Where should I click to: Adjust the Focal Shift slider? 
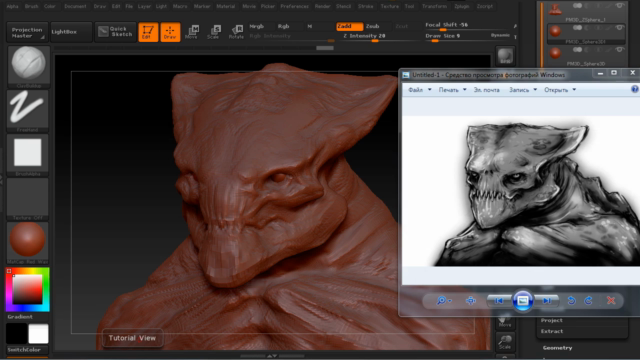467,27
